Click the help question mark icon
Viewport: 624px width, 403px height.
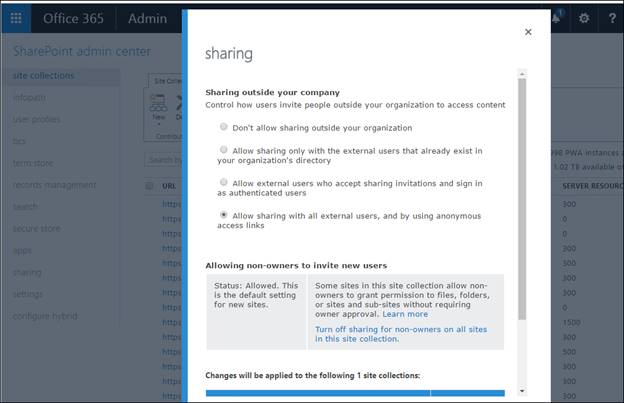click(x=611, y=18)
